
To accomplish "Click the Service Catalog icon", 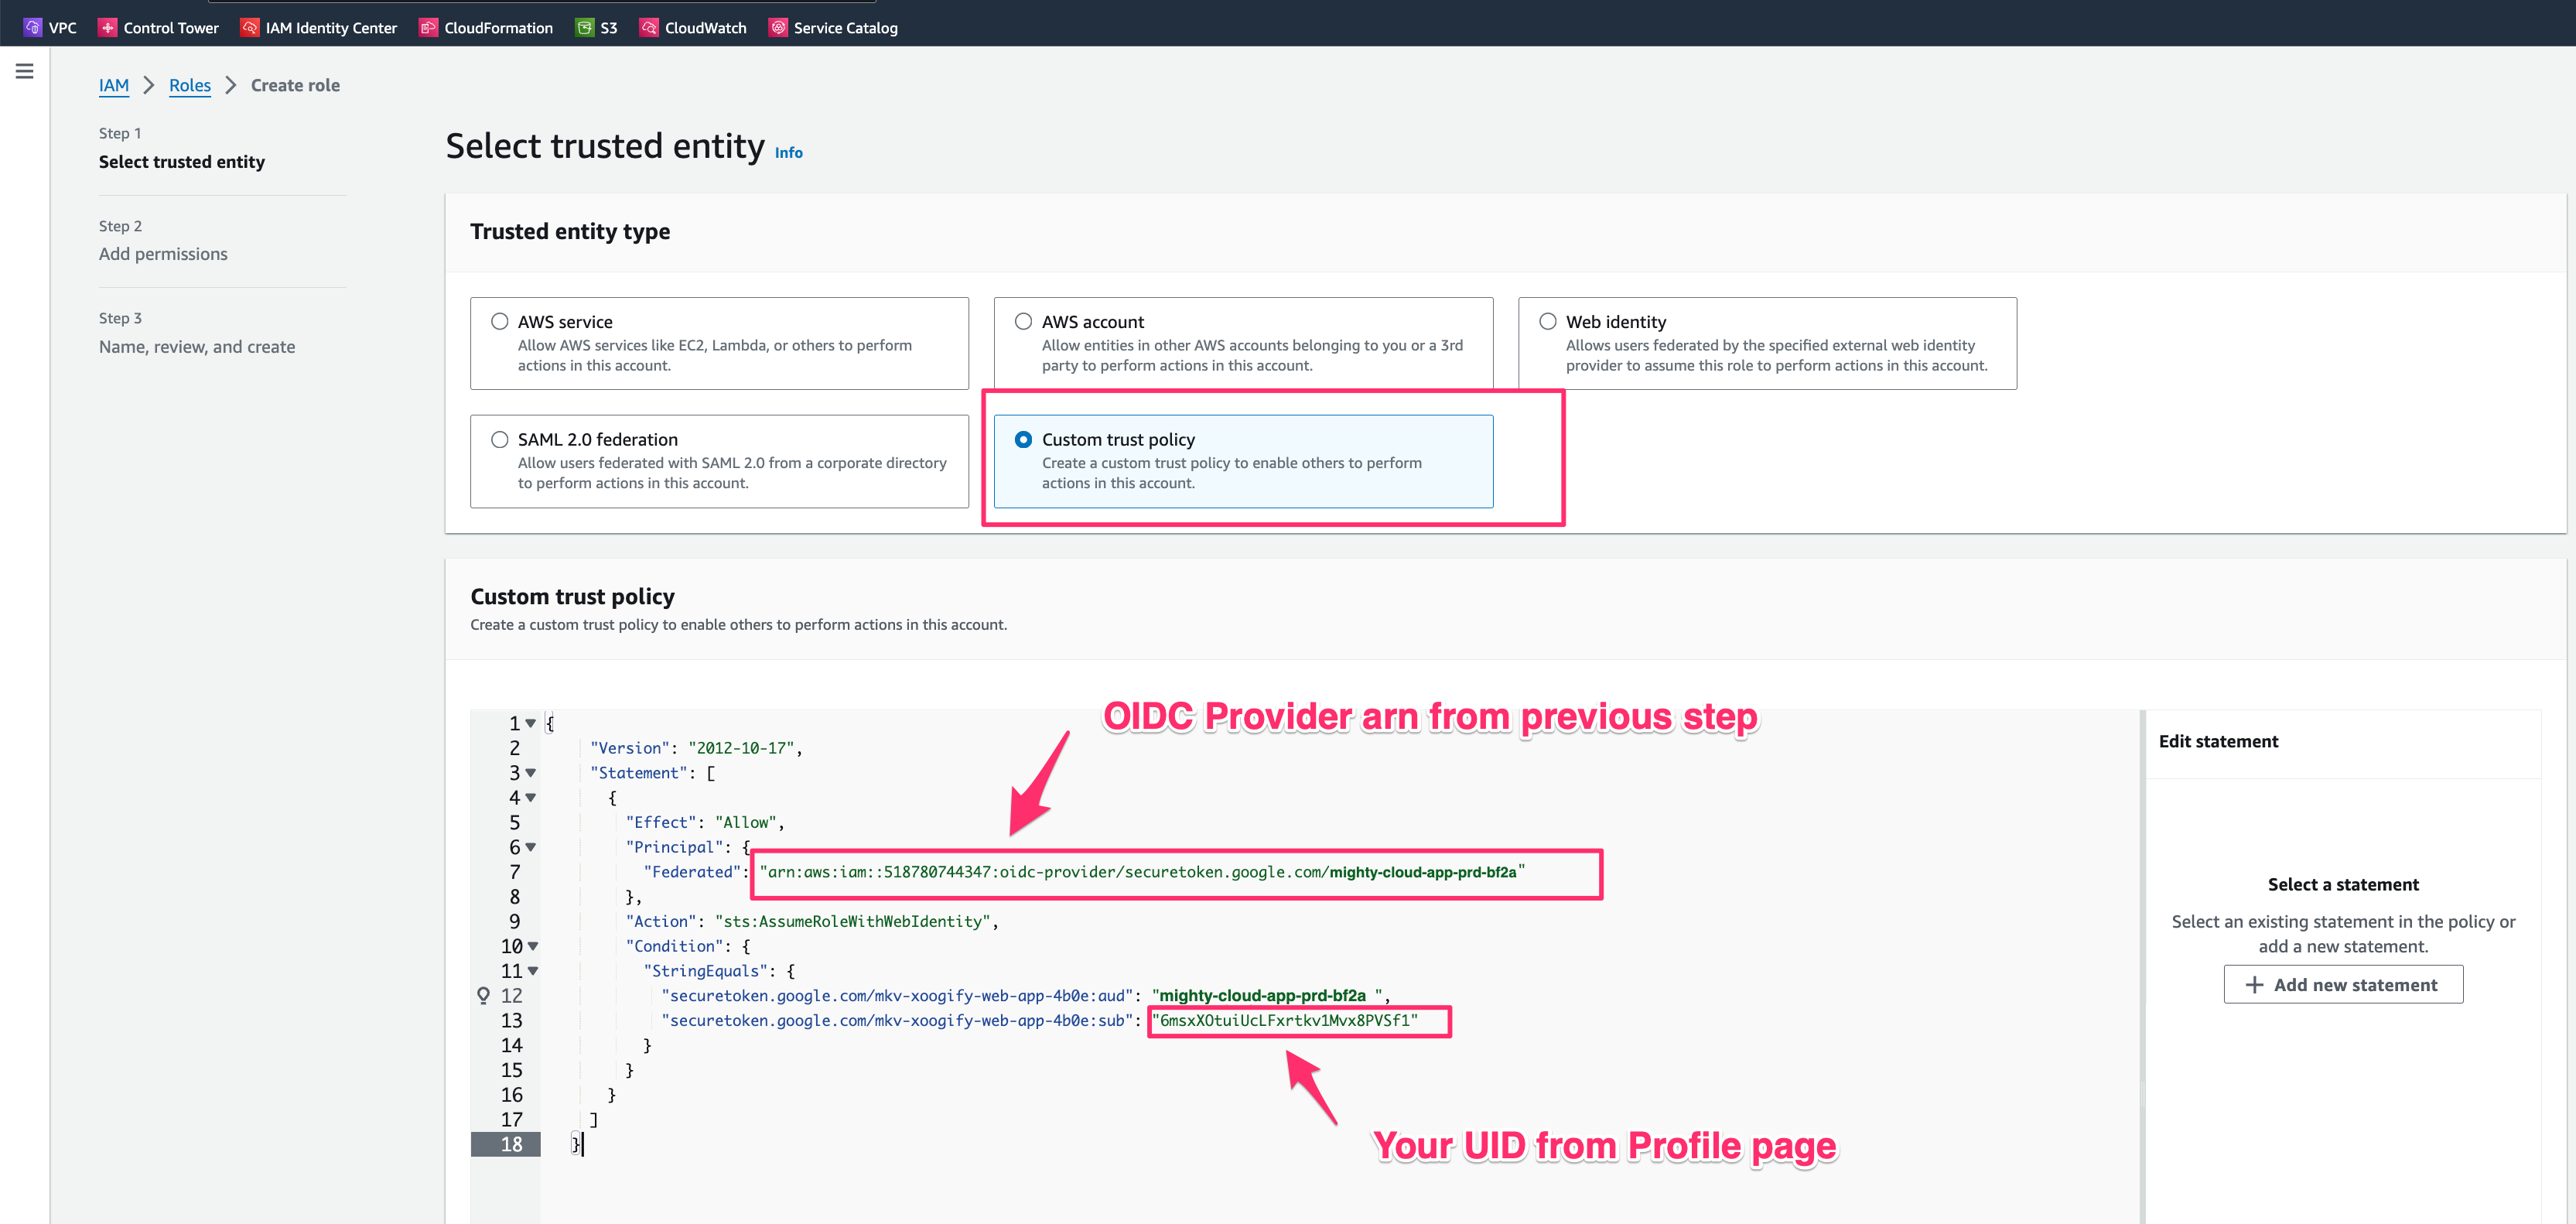I will click(x=778, y=27).
